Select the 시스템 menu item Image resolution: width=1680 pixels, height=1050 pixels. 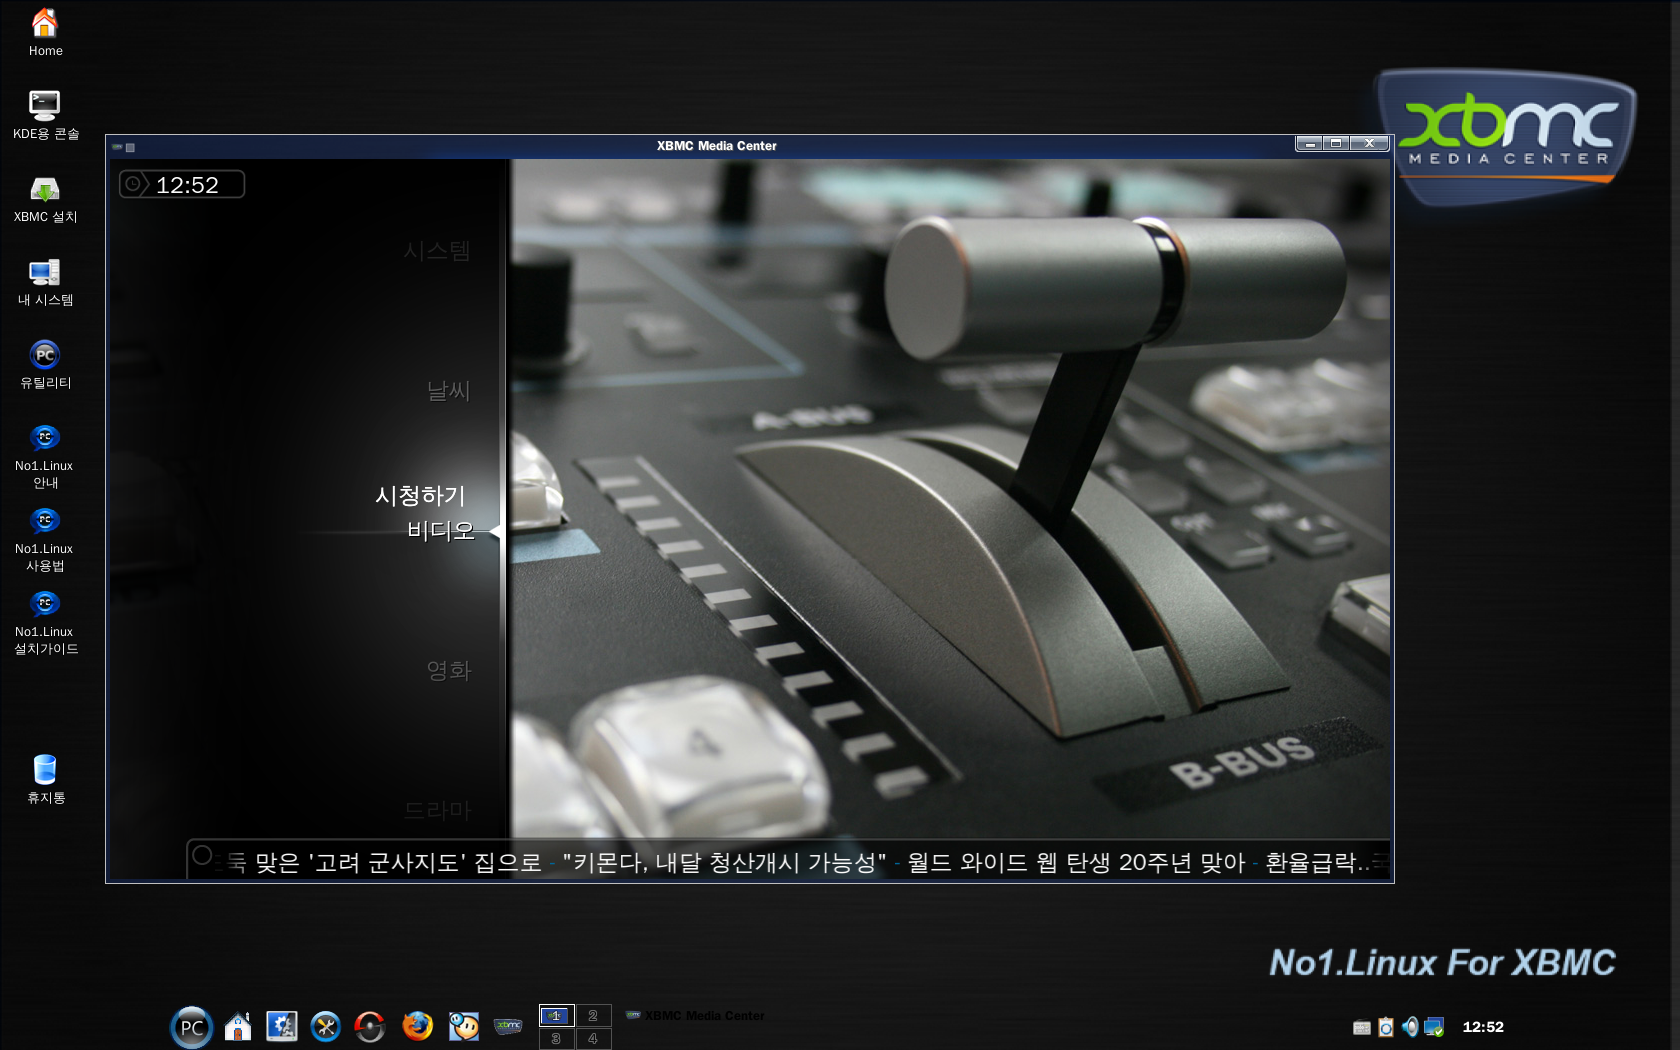tap(437, 251)
